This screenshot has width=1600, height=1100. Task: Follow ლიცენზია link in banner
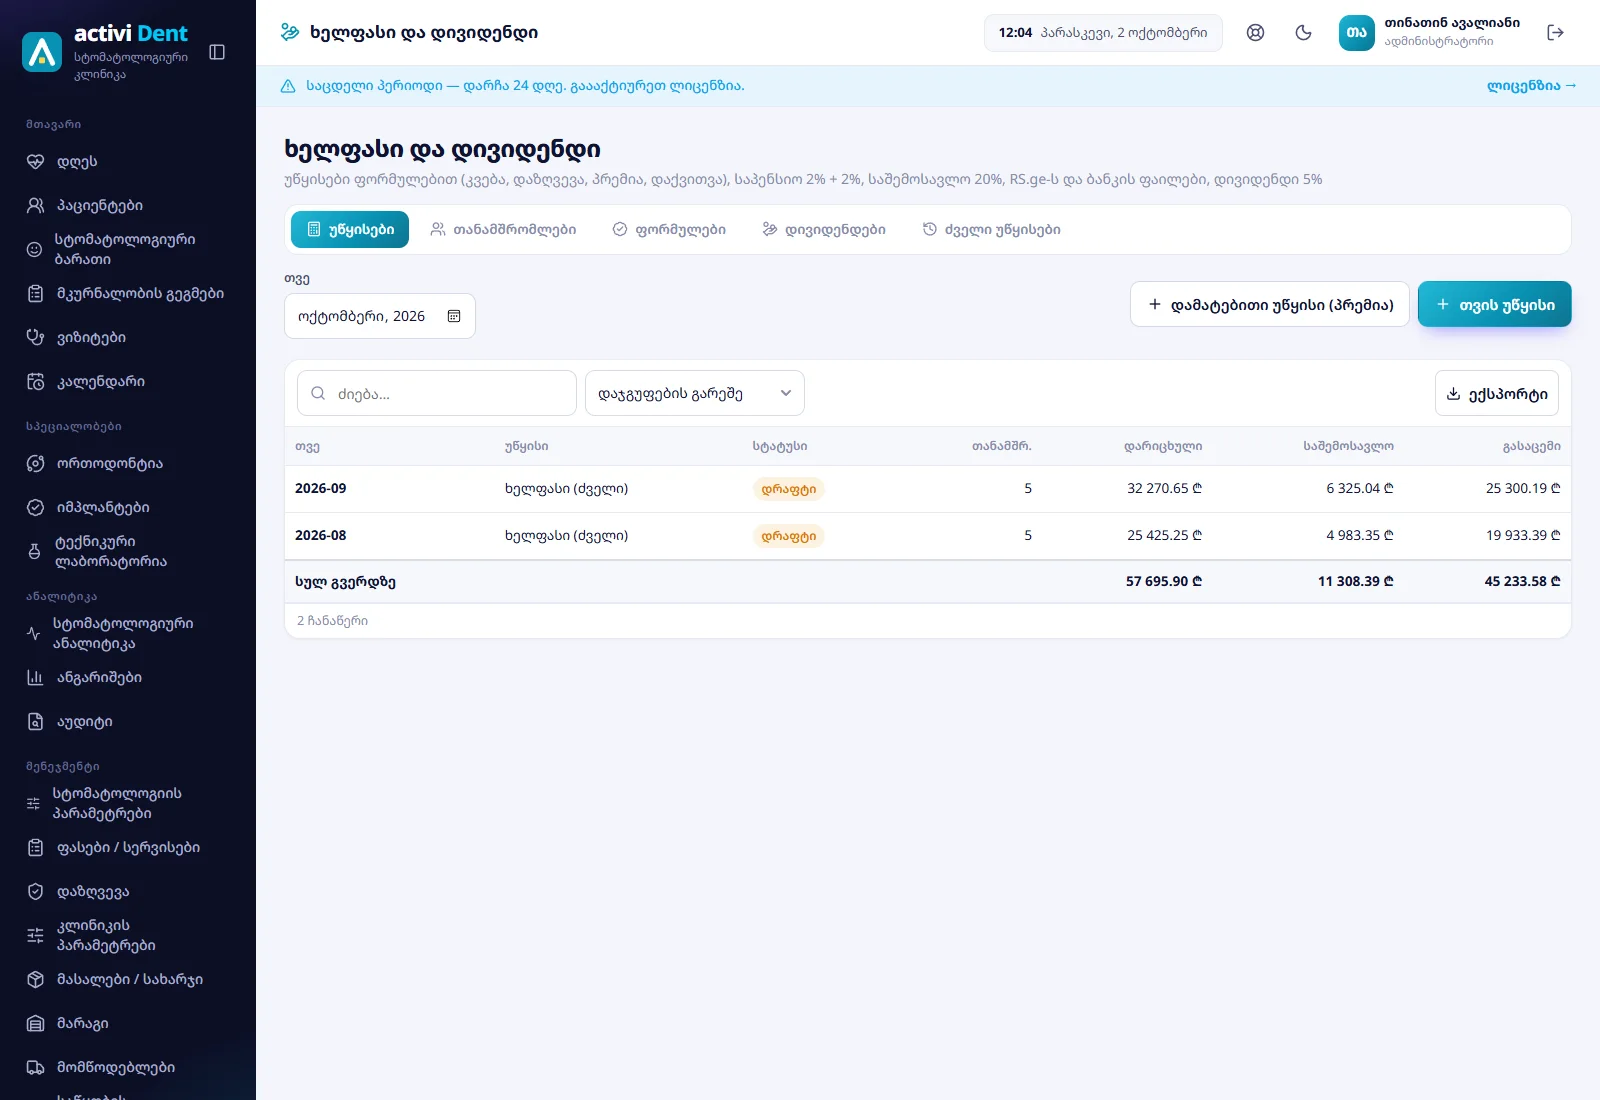click(x=1531, y=86)
